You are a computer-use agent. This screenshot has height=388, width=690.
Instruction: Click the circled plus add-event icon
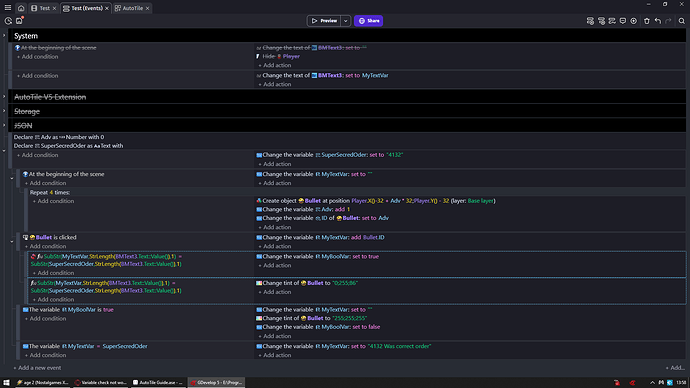[634, 21]
